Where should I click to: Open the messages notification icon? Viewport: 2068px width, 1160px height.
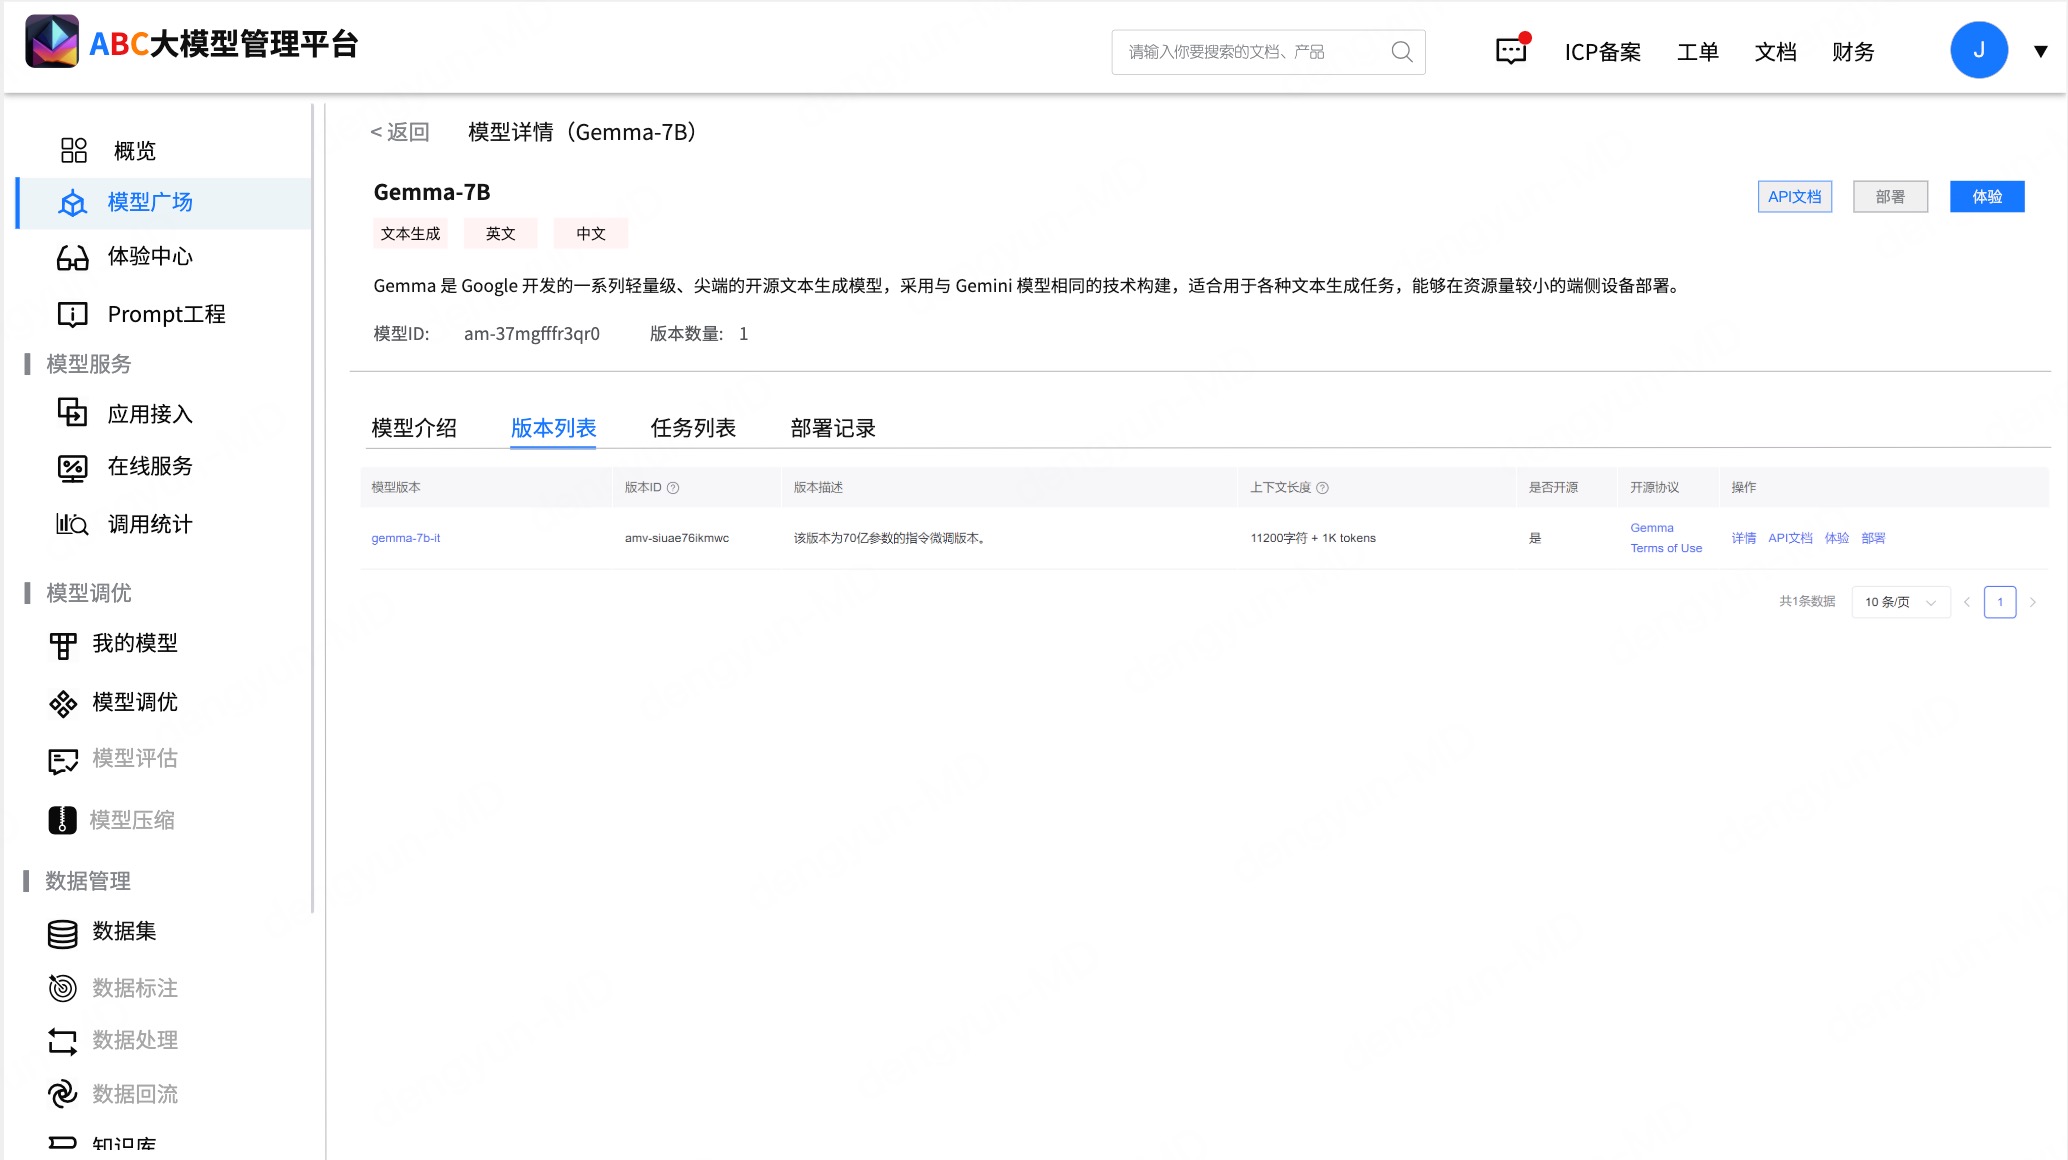(1511, 51)
